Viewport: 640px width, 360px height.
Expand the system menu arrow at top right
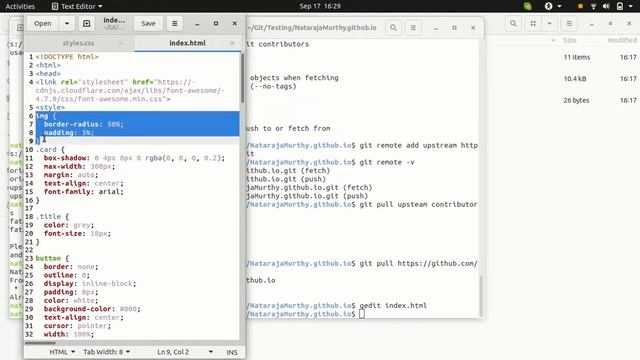pyautogui.click(x=632, y=6)
